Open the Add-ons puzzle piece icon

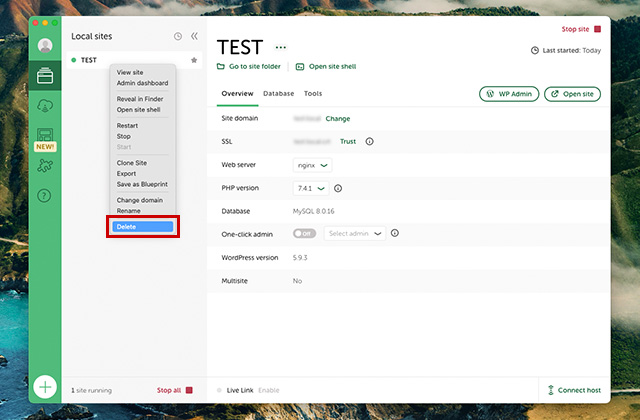point(45,166)
